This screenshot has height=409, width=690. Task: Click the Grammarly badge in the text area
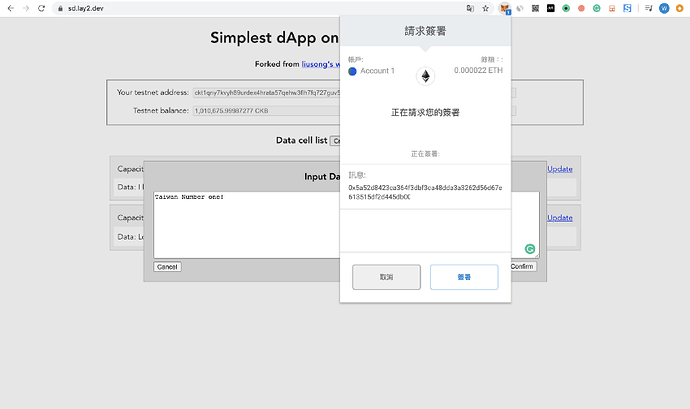pyautogui.click(x=530, y=249)
